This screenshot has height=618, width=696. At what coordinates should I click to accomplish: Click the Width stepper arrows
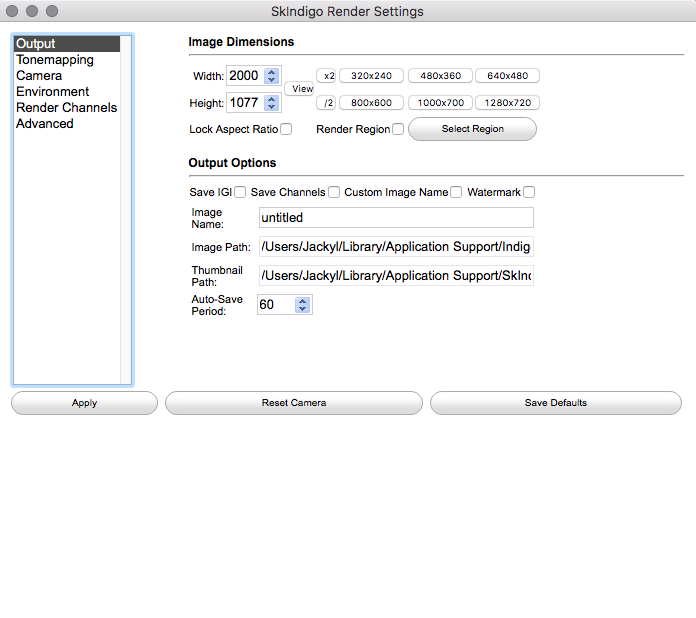tap(271, 76)
